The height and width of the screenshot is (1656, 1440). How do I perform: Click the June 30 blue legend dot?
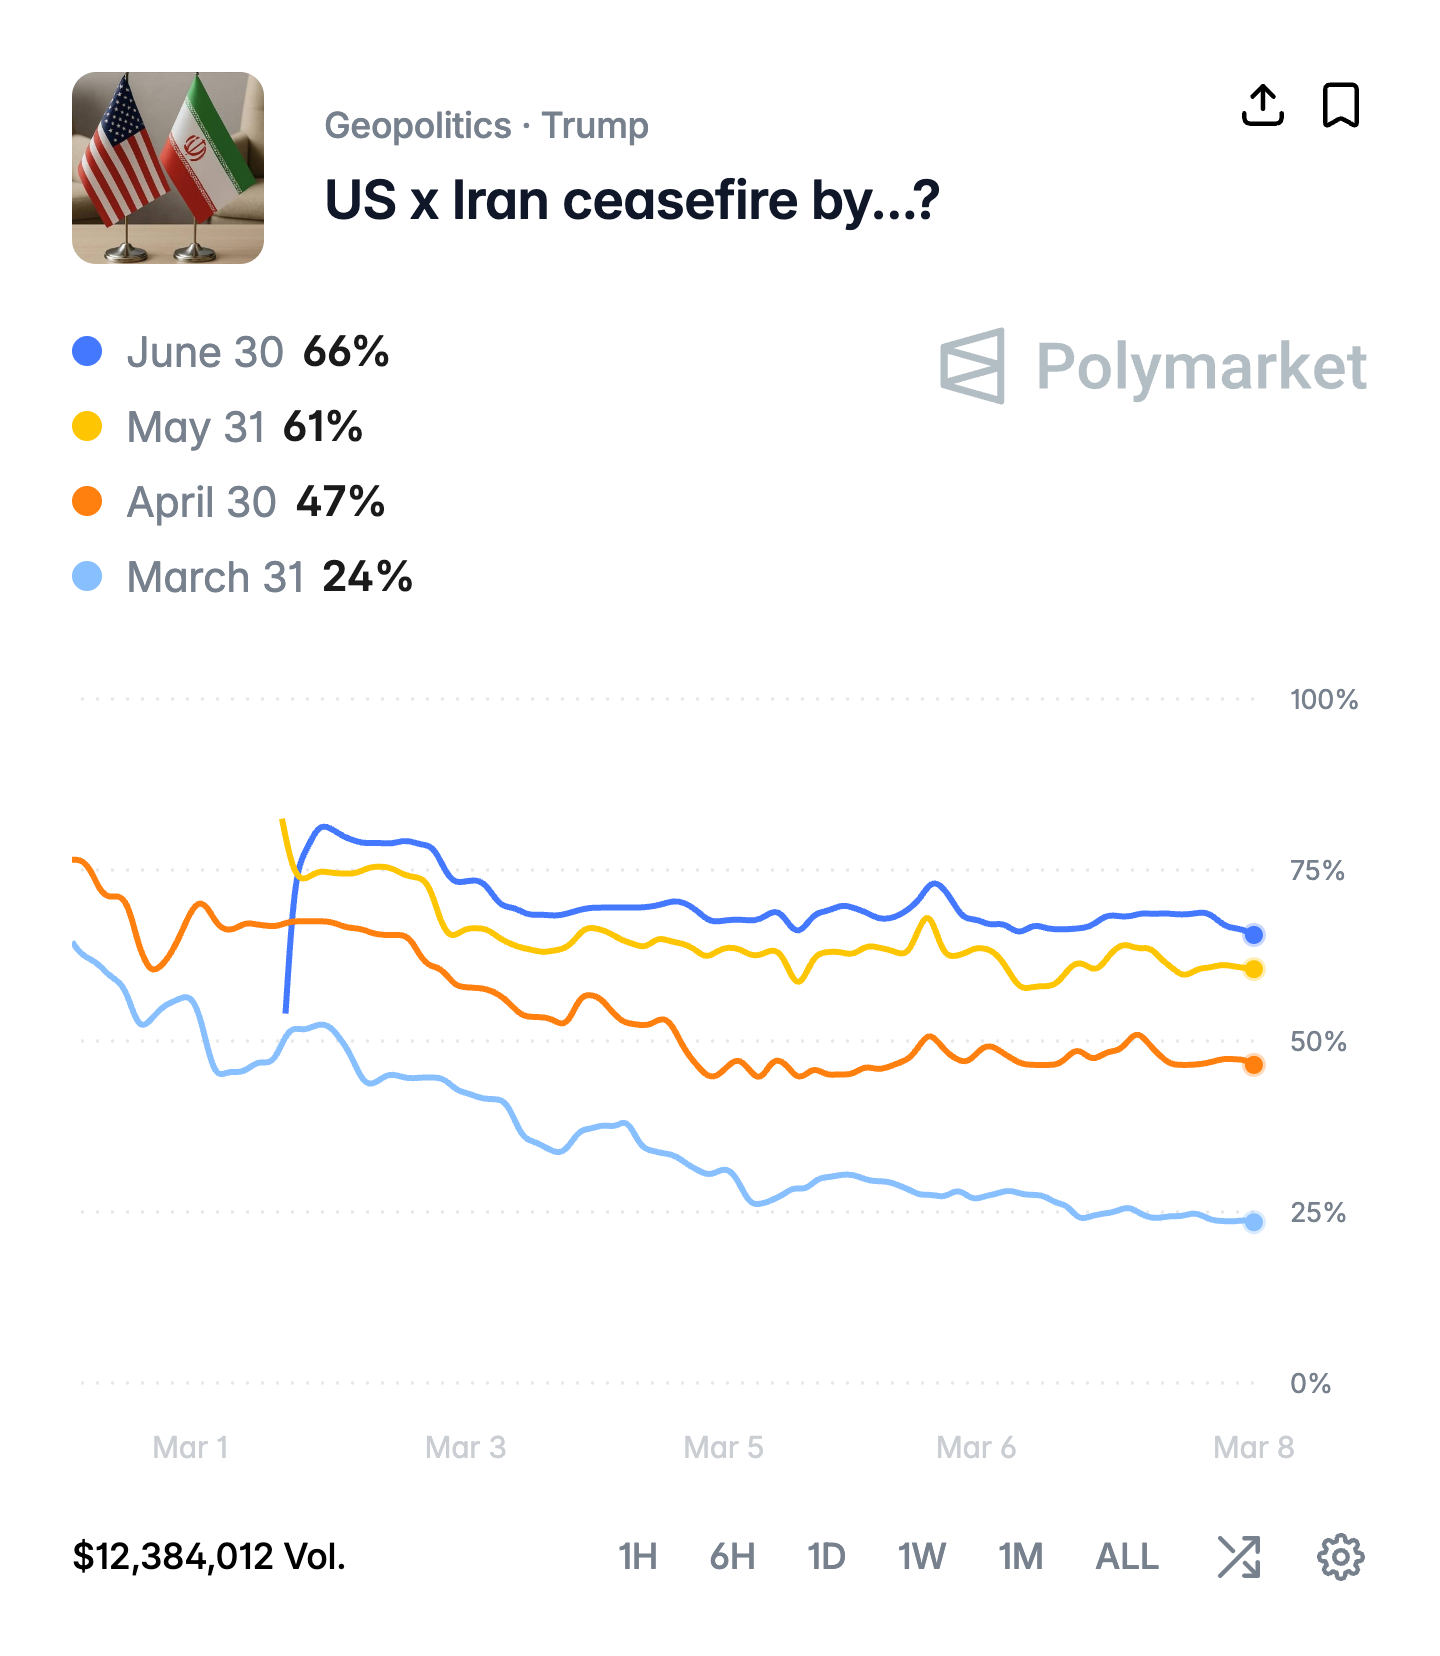click(x=88, y=352)
